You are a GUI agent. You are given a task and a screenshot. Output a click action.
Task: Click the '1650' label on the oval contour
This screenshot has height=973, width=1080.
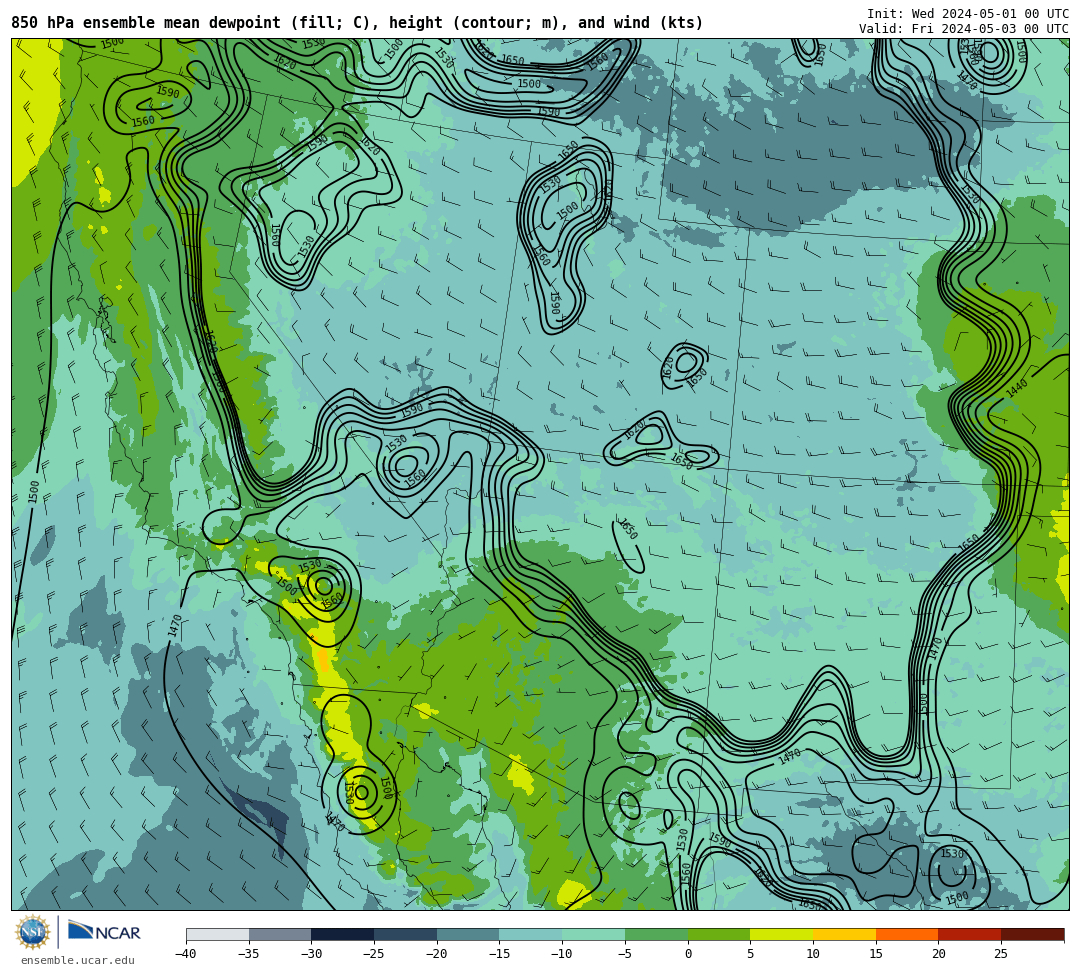627,529
